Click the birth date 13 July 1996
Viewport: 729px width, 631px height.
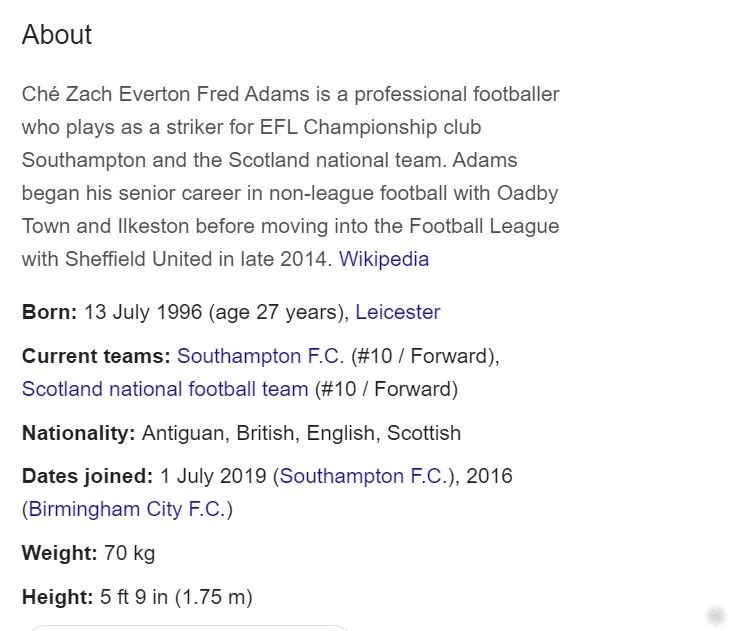tap(143, 312)
